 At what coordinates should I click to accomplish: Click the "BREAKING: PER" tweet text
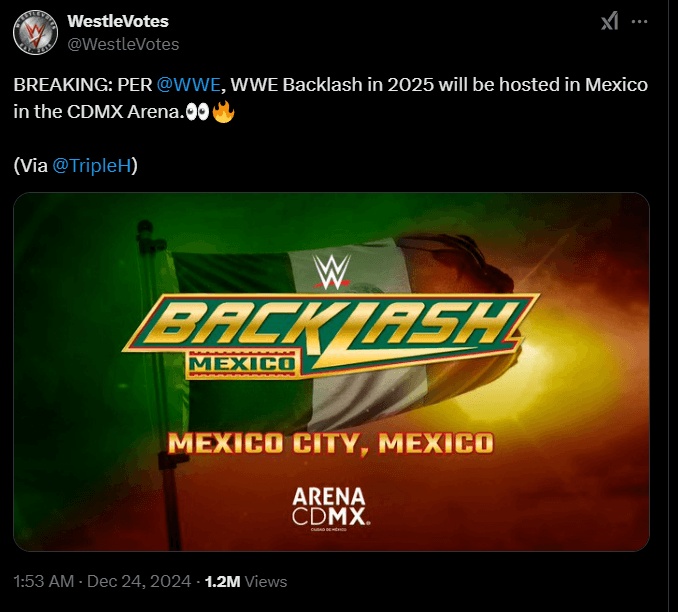83,85
